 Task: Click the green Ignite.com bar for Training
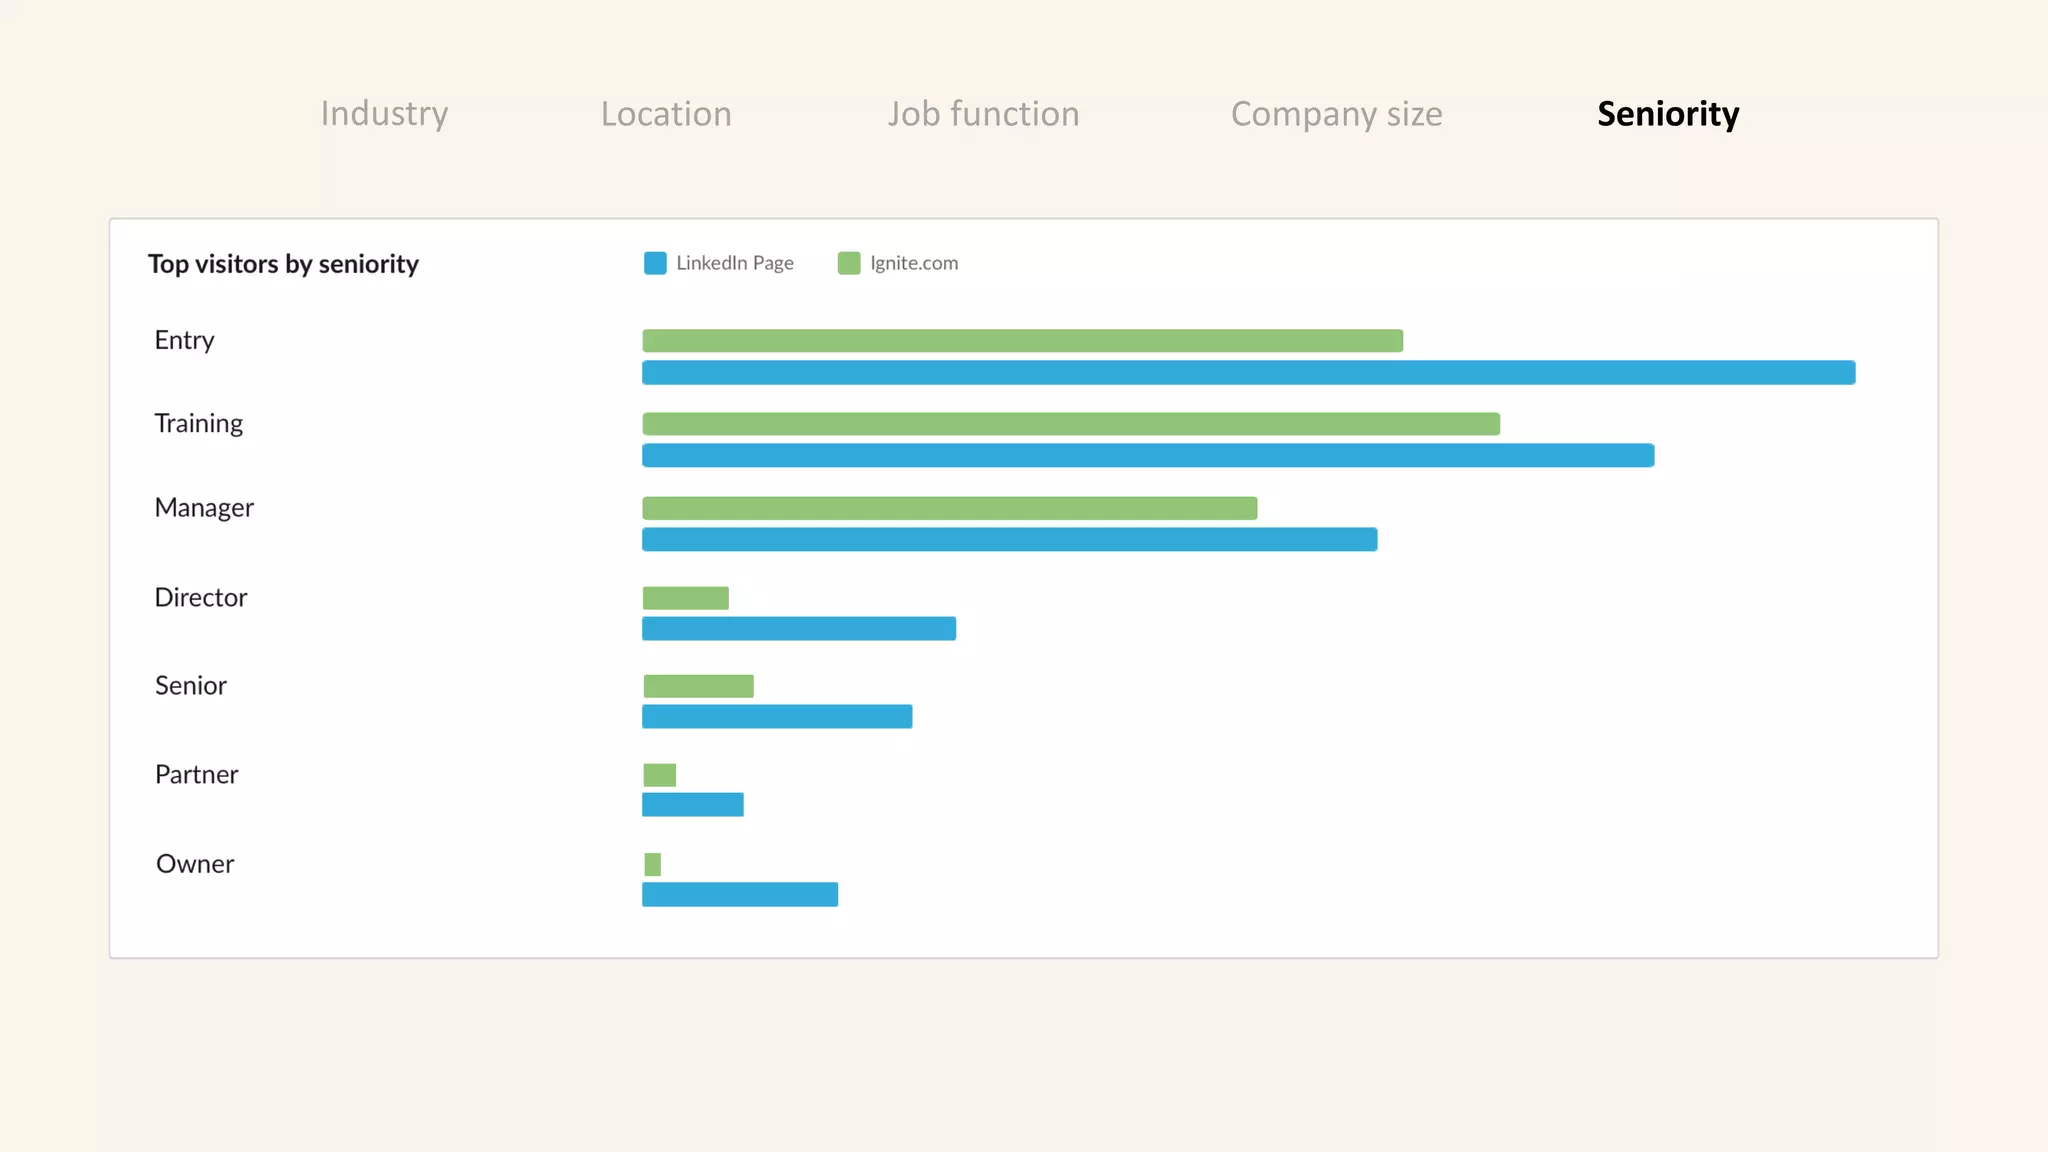[1071, 424]
